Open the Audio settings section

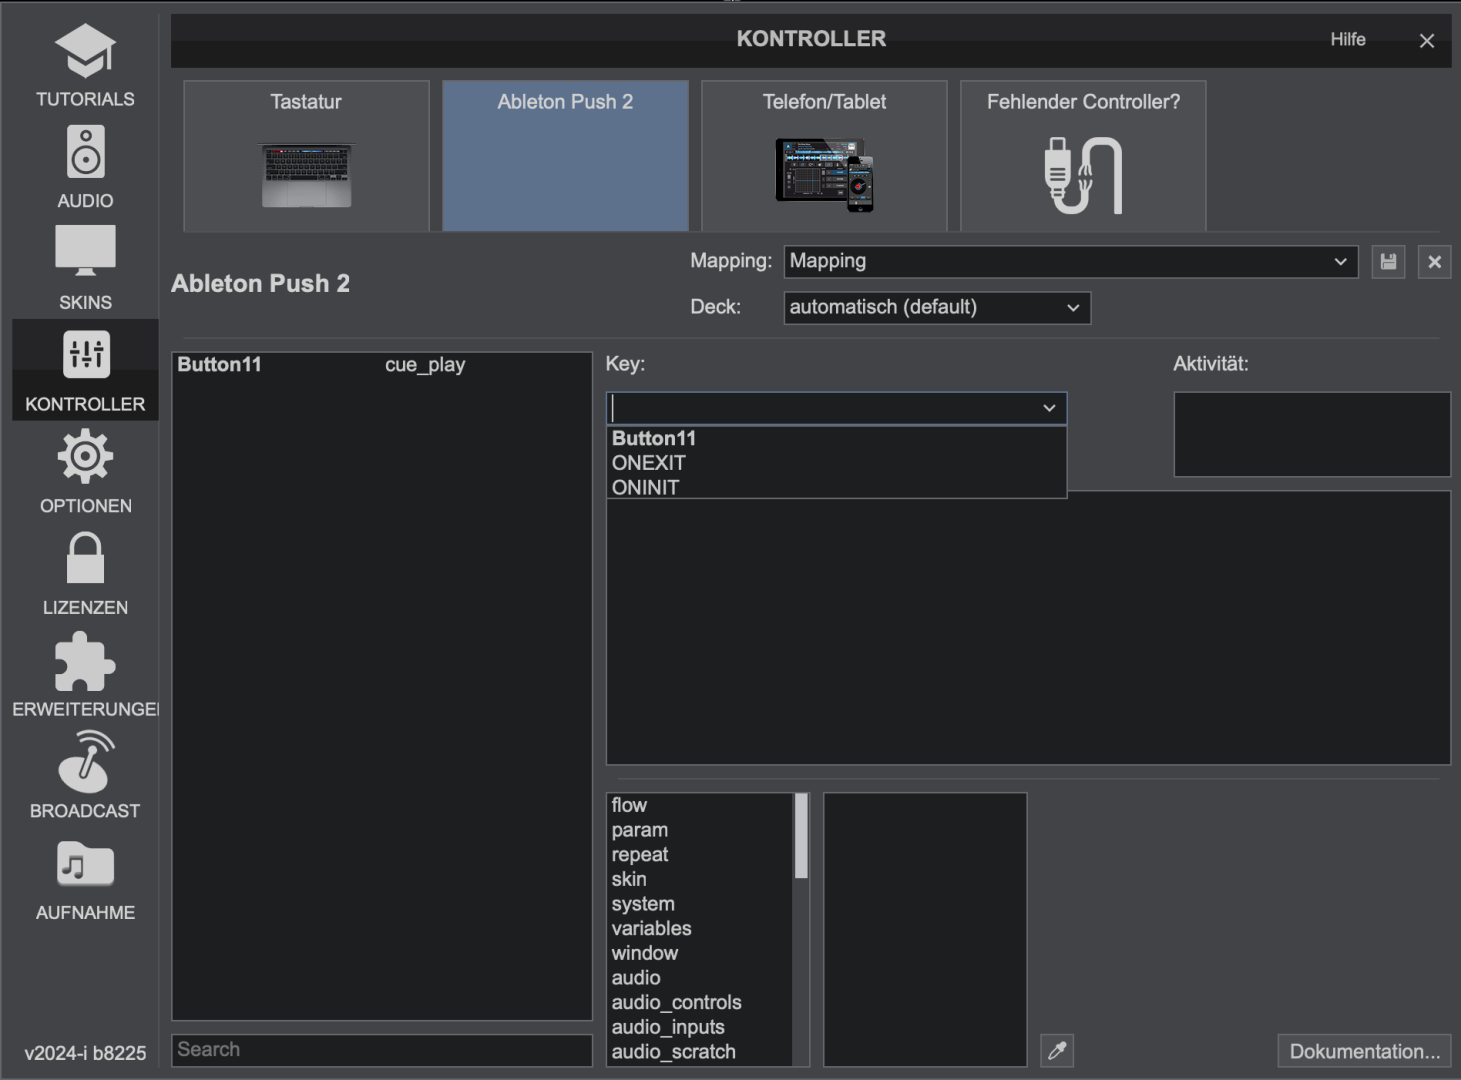click(85, 166)
